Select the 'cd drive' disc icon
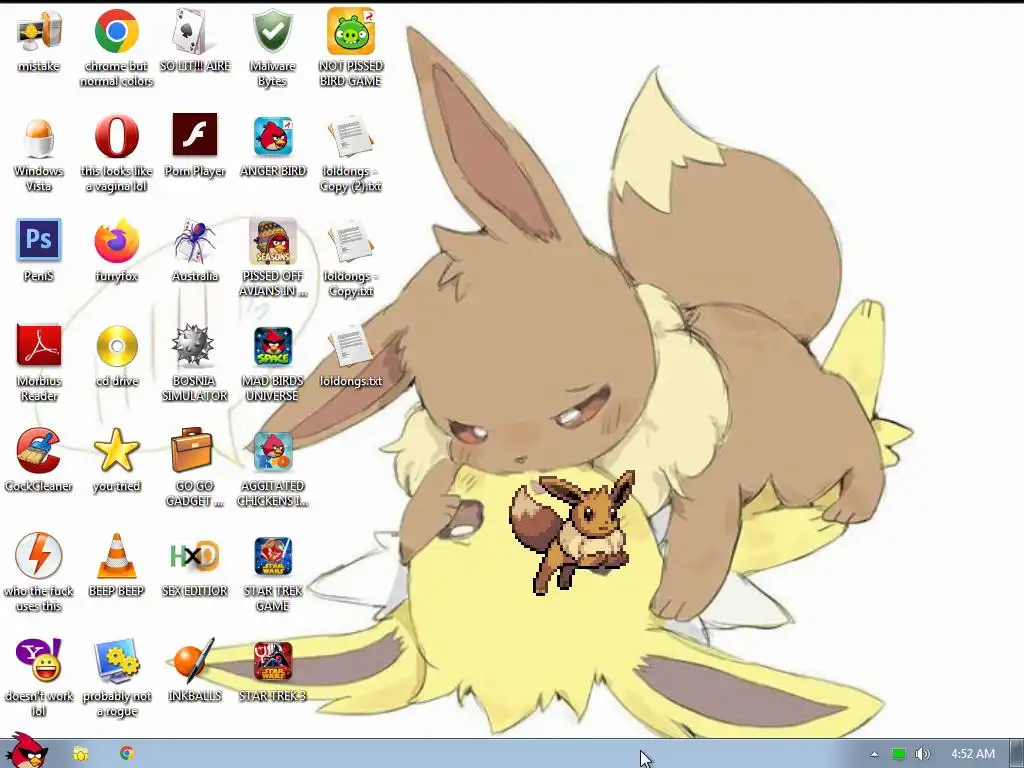The width and height of the screenshot is (1024, 768). [117, 346]
